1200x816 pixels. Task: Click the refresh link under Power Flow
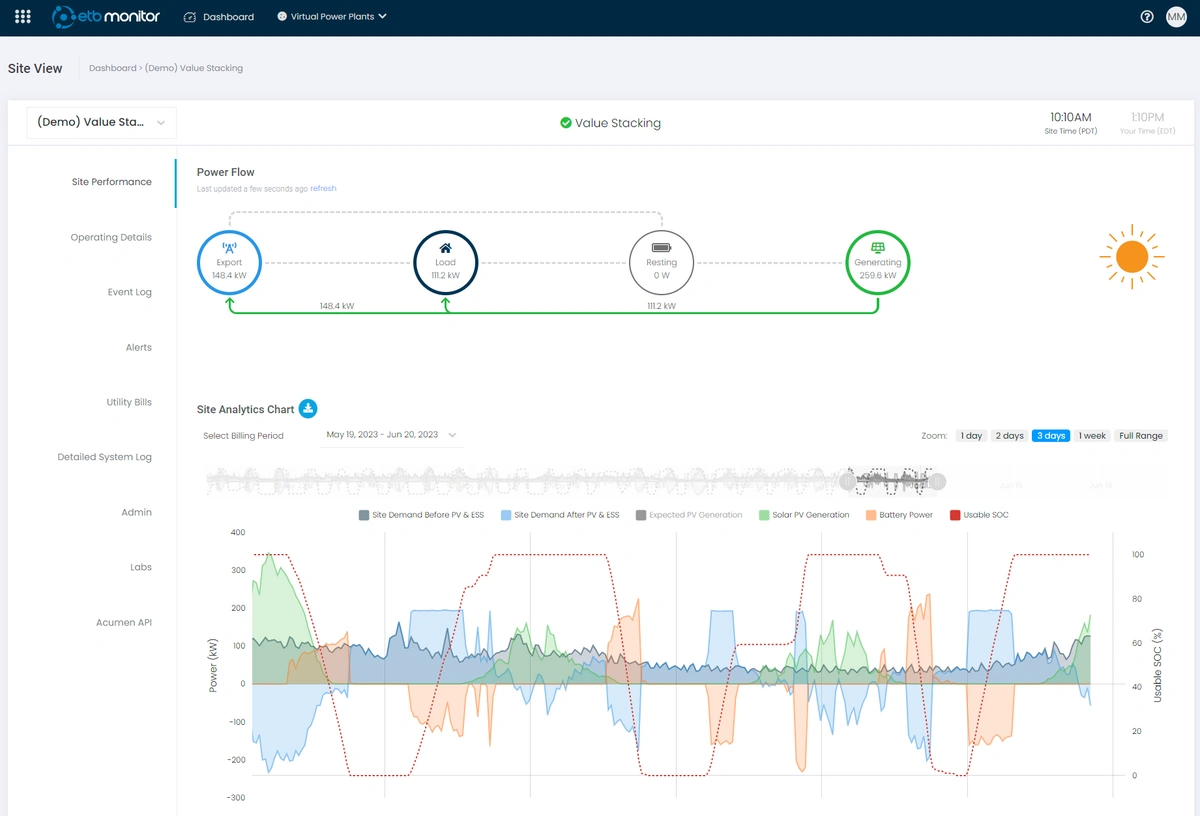click(x=323, y=188)
